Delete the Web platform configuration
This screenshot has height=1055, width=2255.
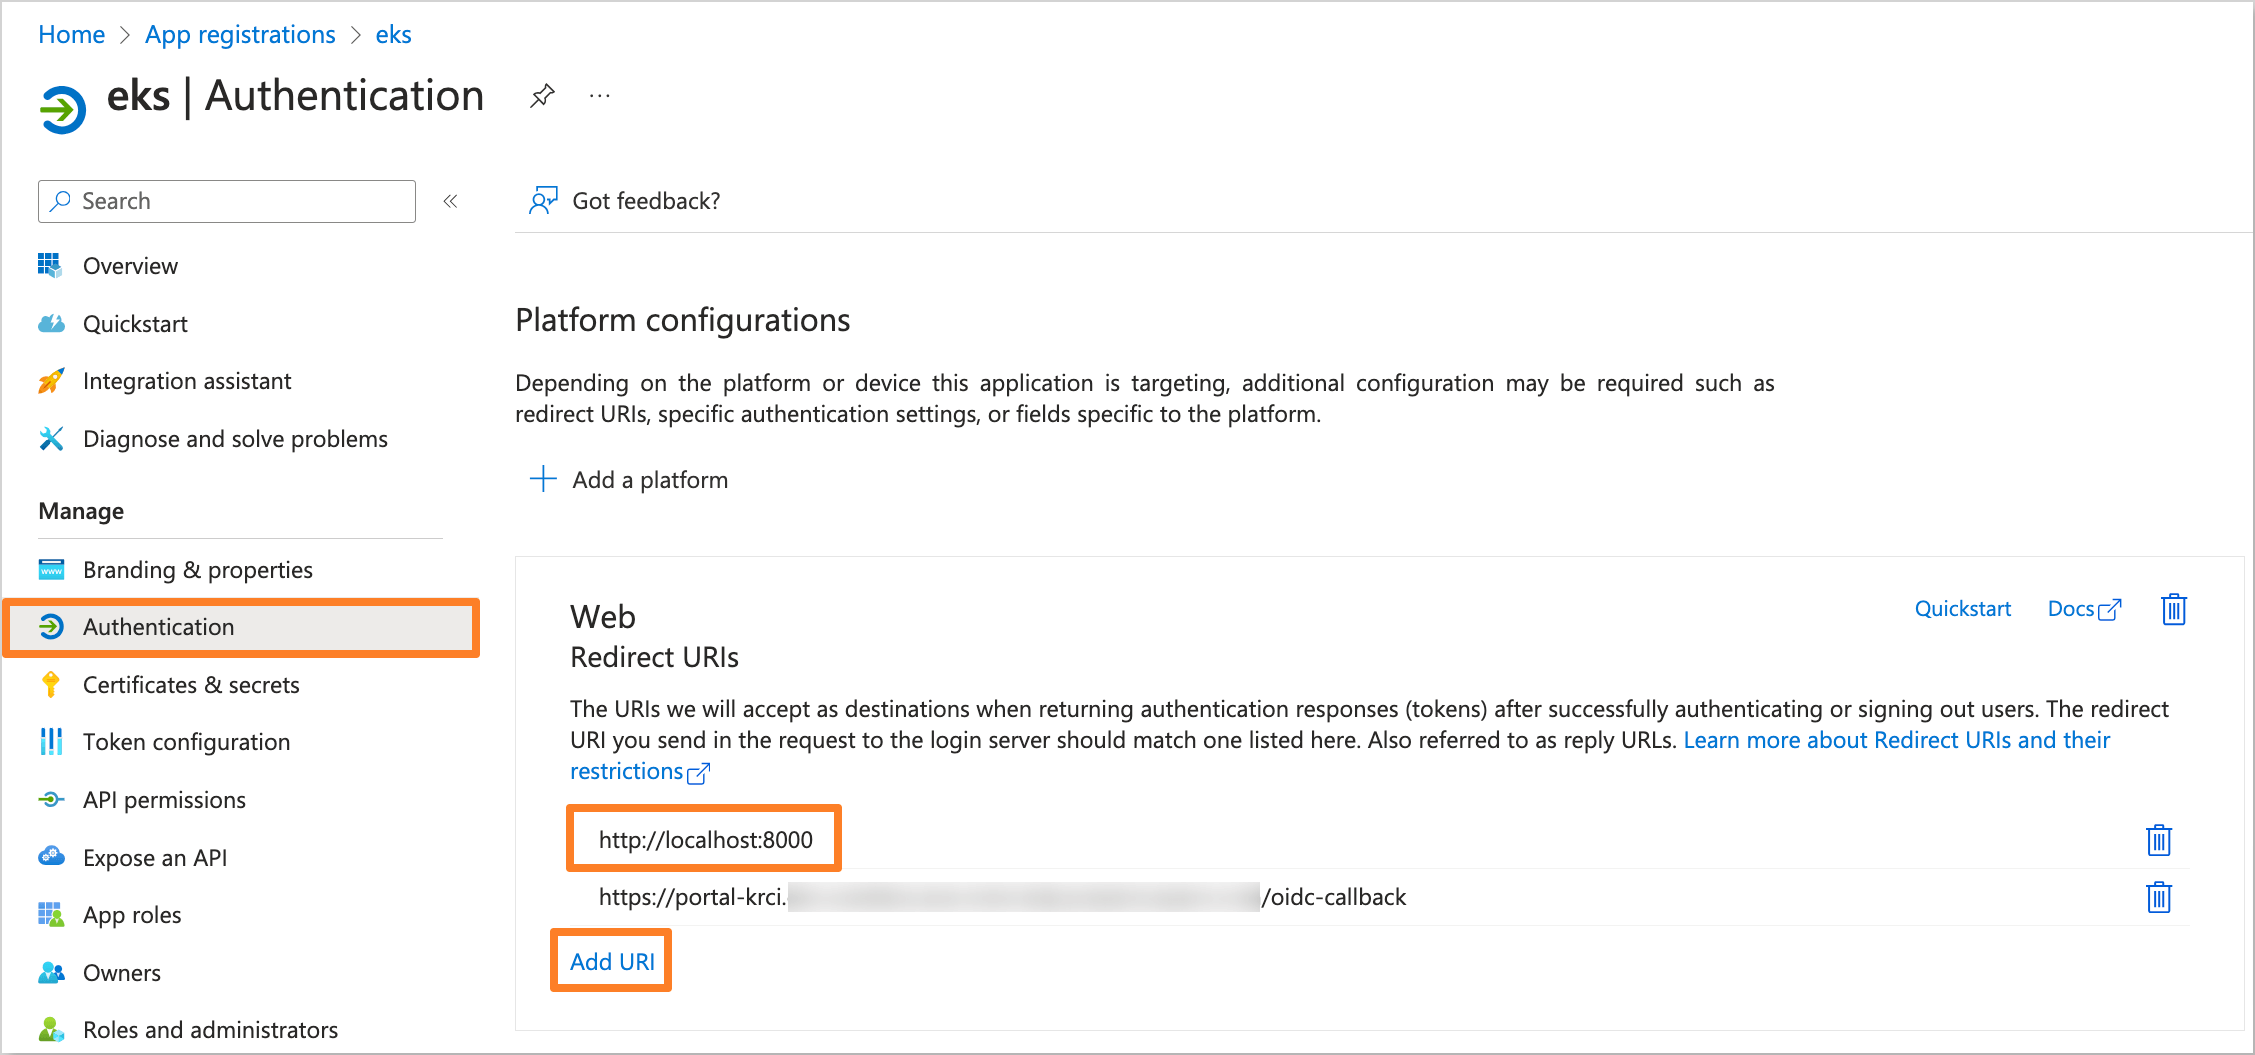pos(2173,609)
